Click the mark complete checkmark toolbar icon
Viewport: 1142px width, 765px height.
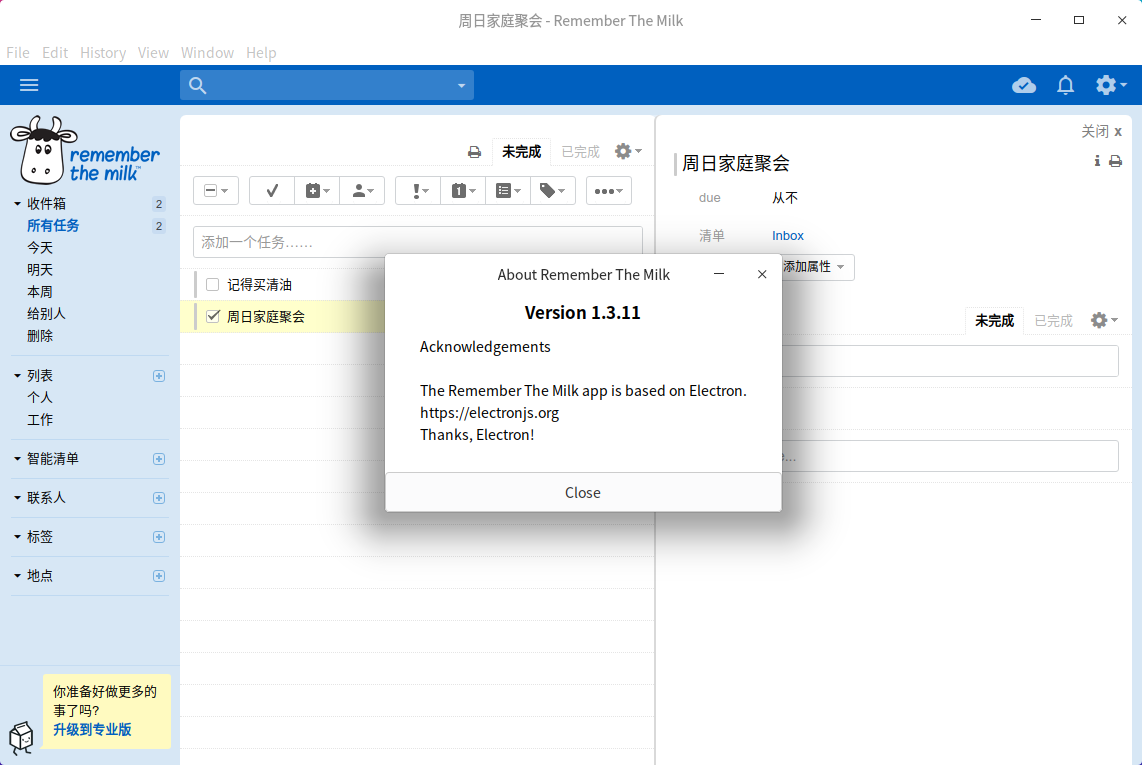click(x=271, y=191)
